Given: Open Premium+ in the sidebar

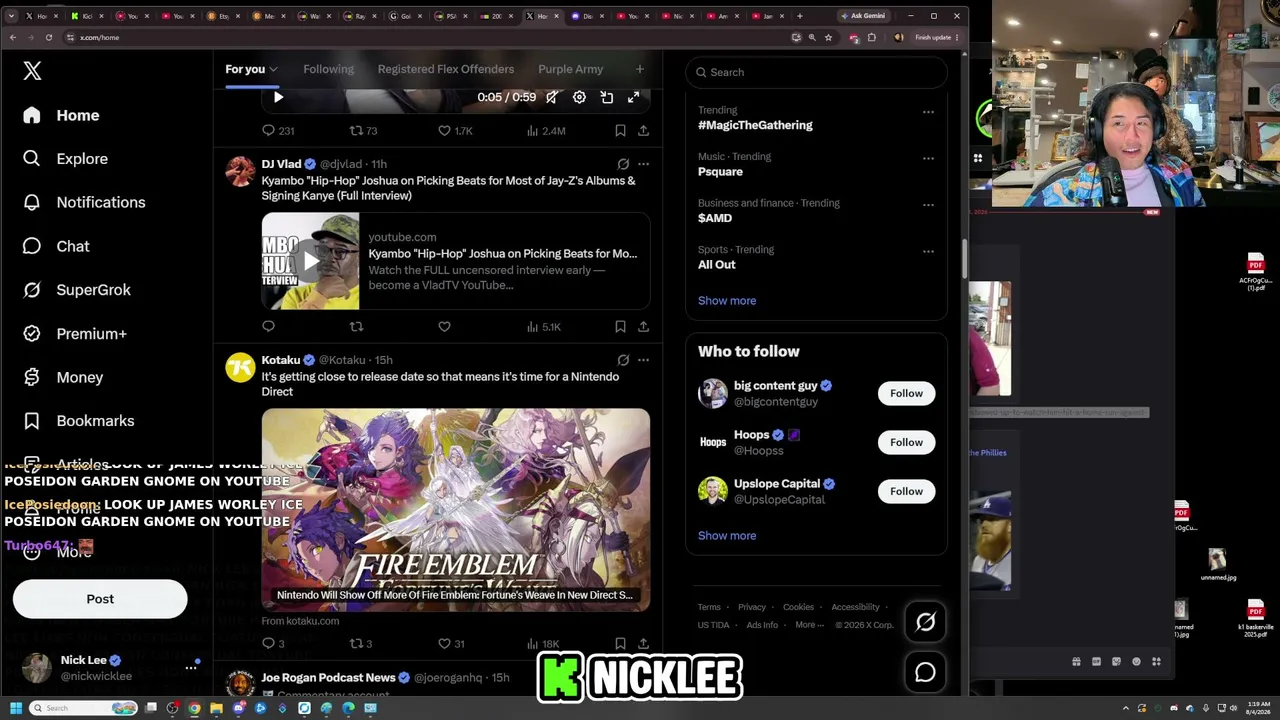Looking at the screenshot, I should 76,334.
